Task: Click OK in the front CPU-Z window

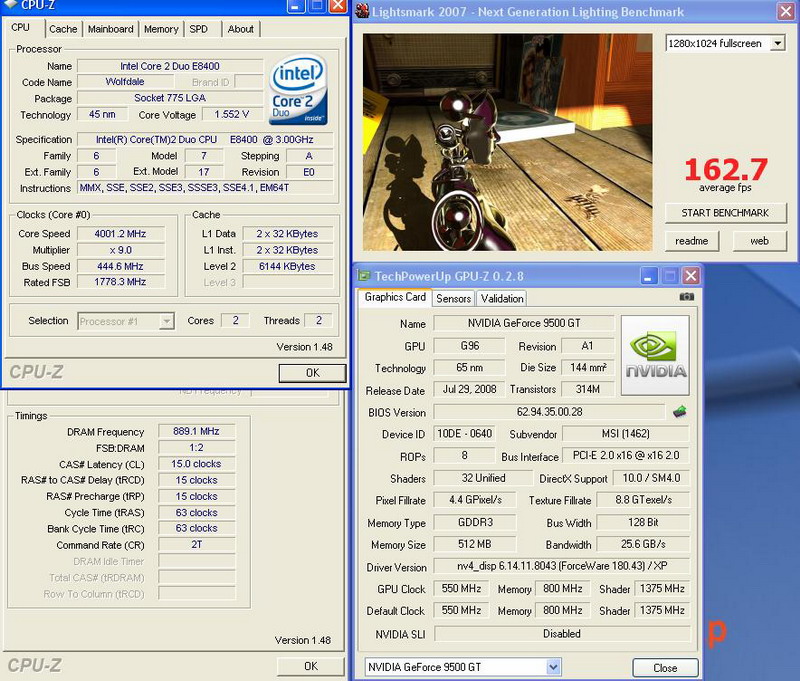Action: 312,373
